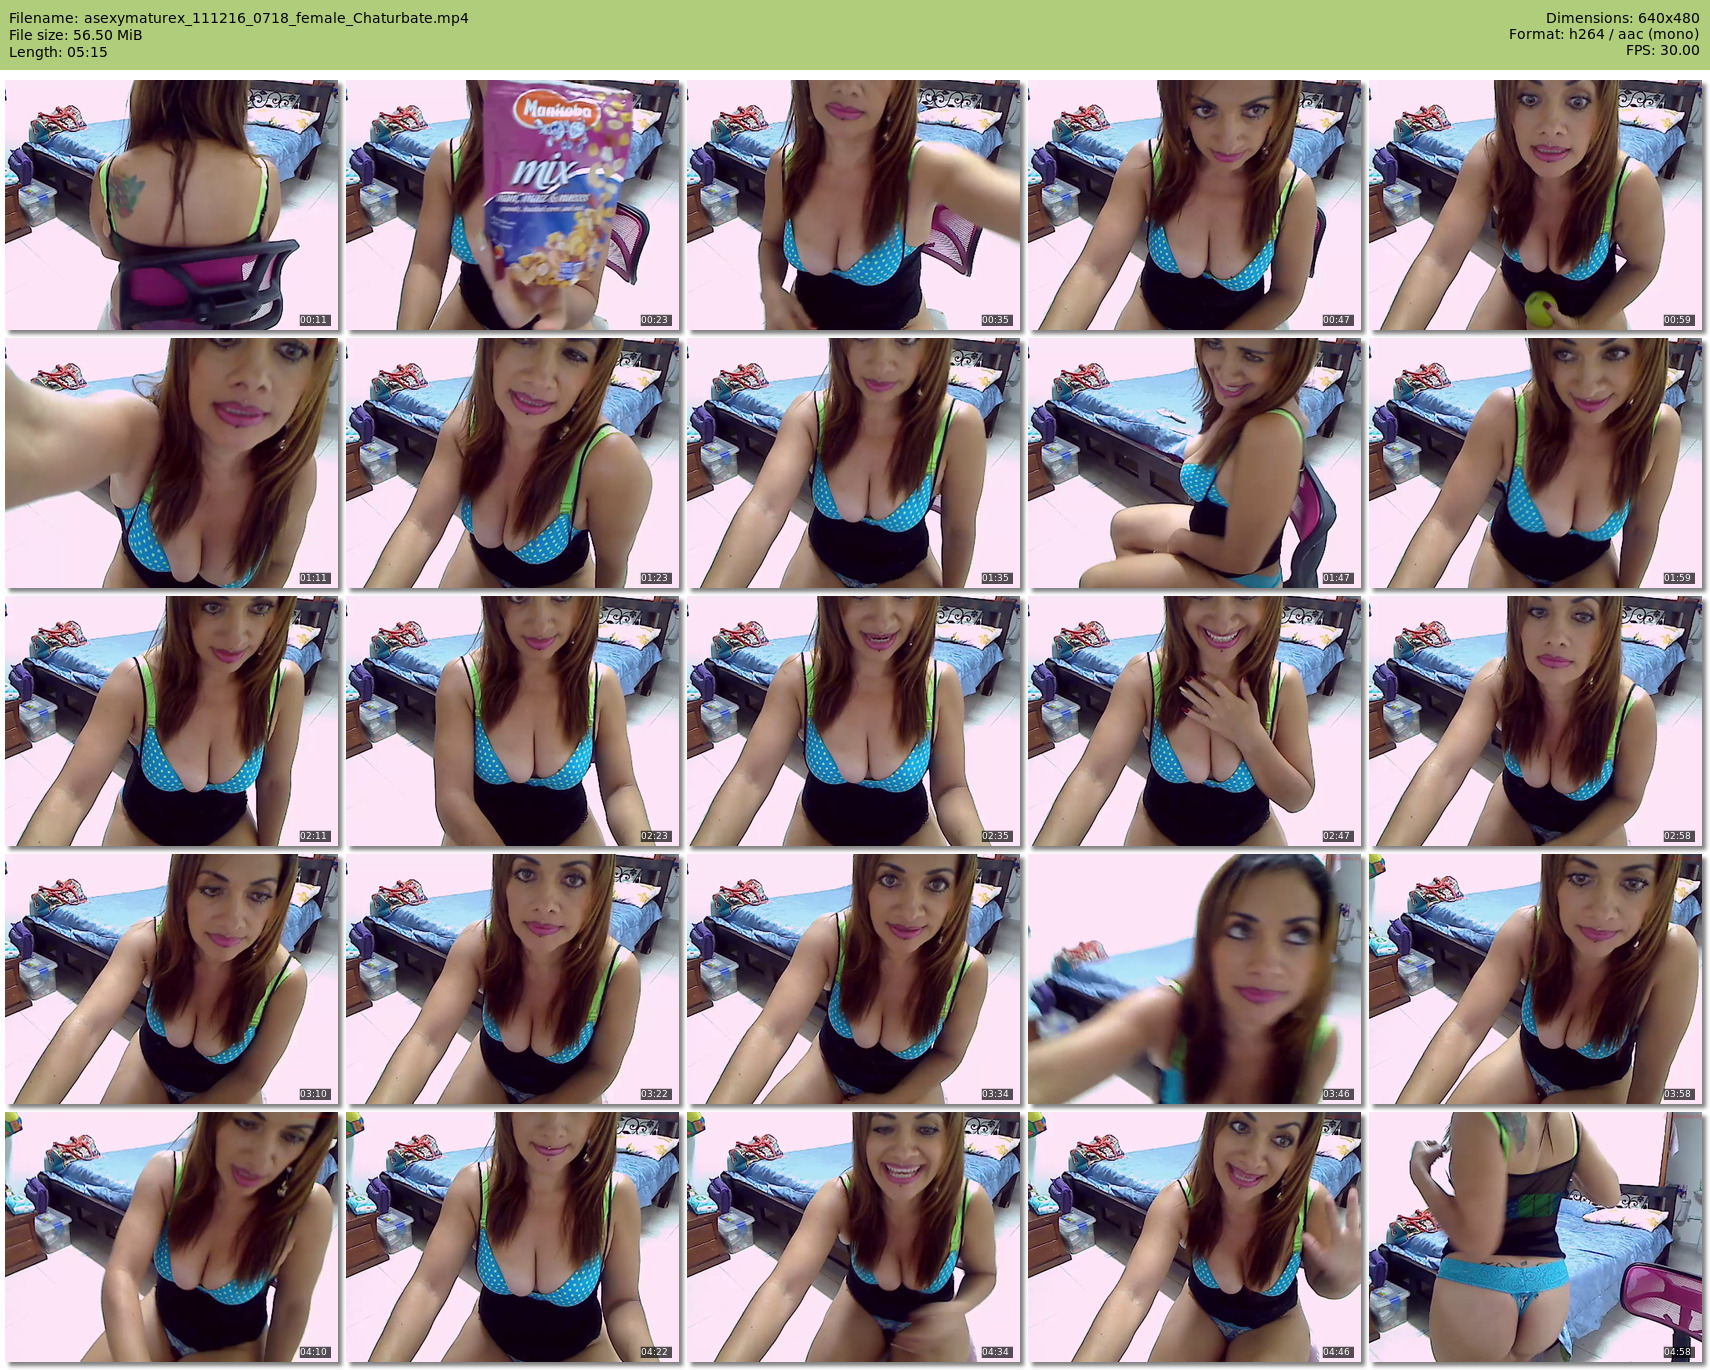
Task: Open the last thumbnail at 04:58
Action: pos(1536,1237)
